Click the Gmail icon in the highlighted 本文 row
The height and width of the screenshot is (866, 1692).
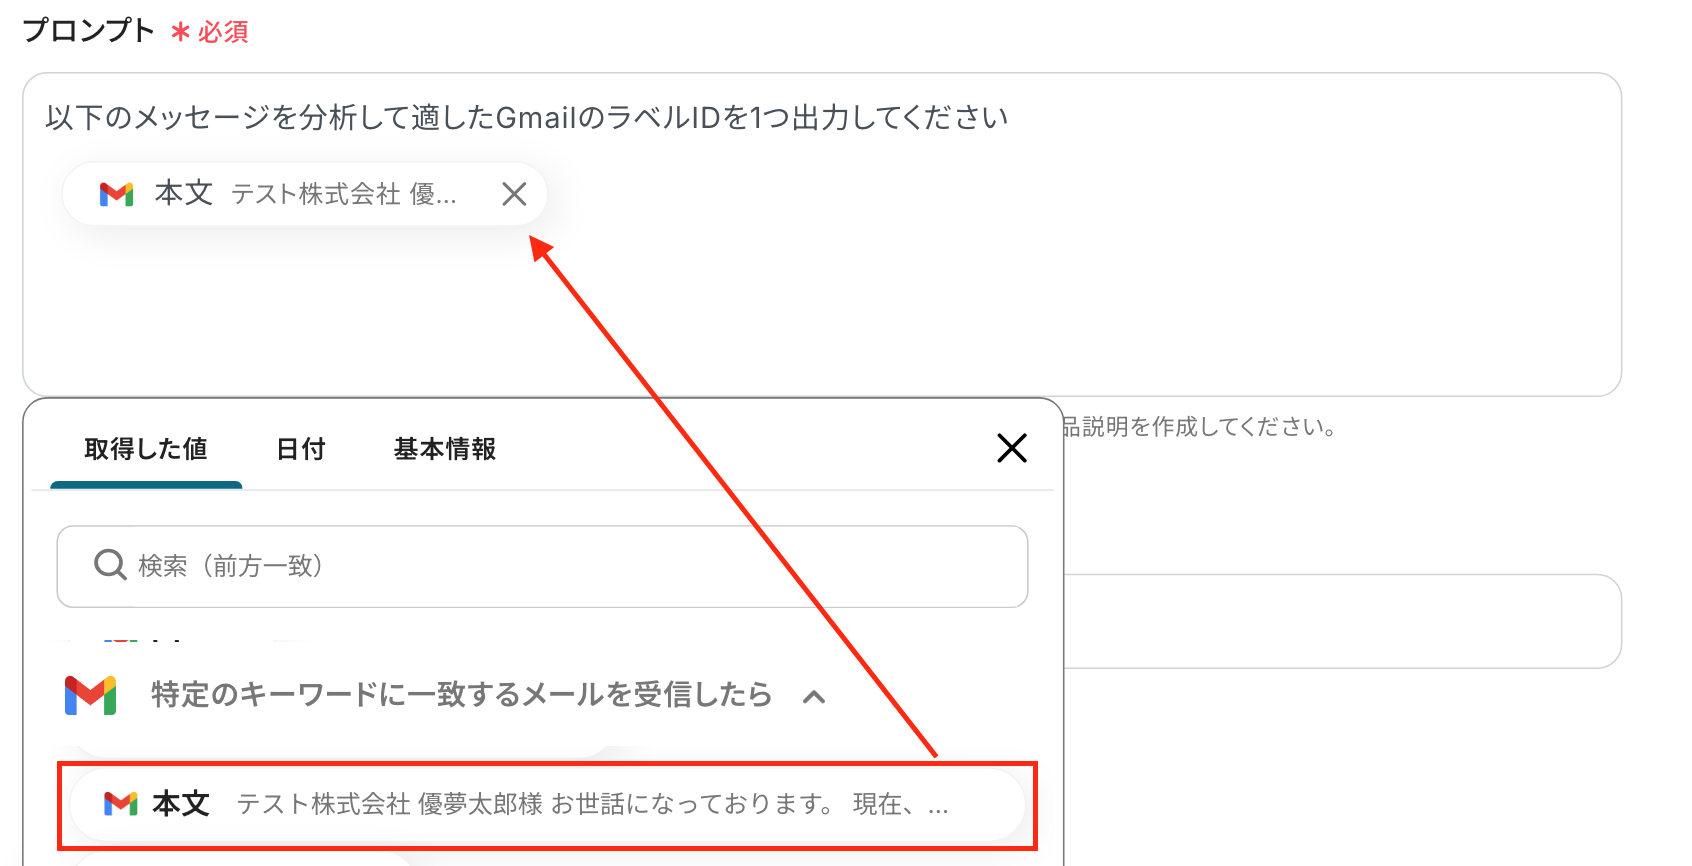(121, 803)
